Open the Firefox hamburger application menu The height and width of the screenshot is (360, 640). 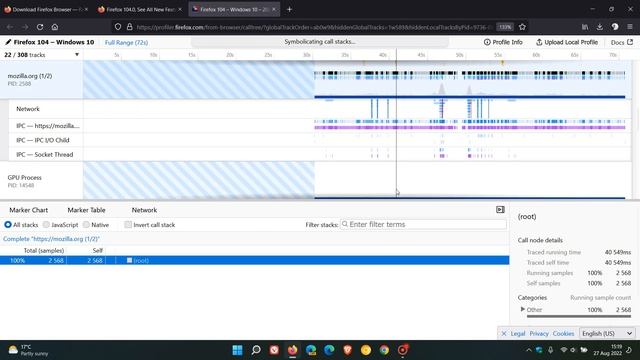[x=630, y=27]
